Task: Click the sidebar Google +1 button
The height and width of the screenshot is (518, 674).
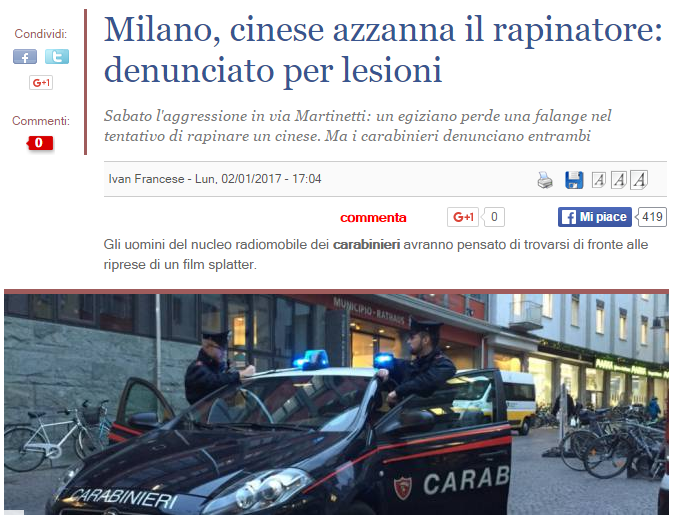Action: click(x=41, y=83)
